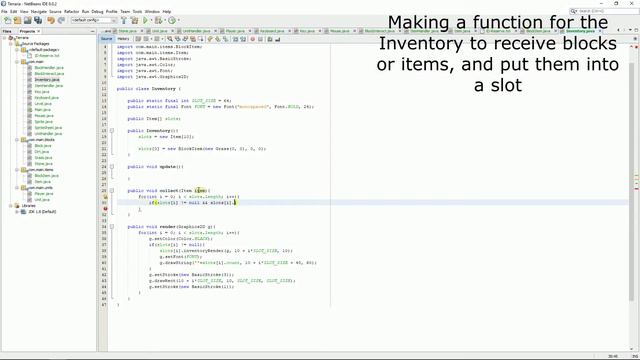Click the New Project toolbar icon
This screenshot has width=640, height=360.
[18, 20]
